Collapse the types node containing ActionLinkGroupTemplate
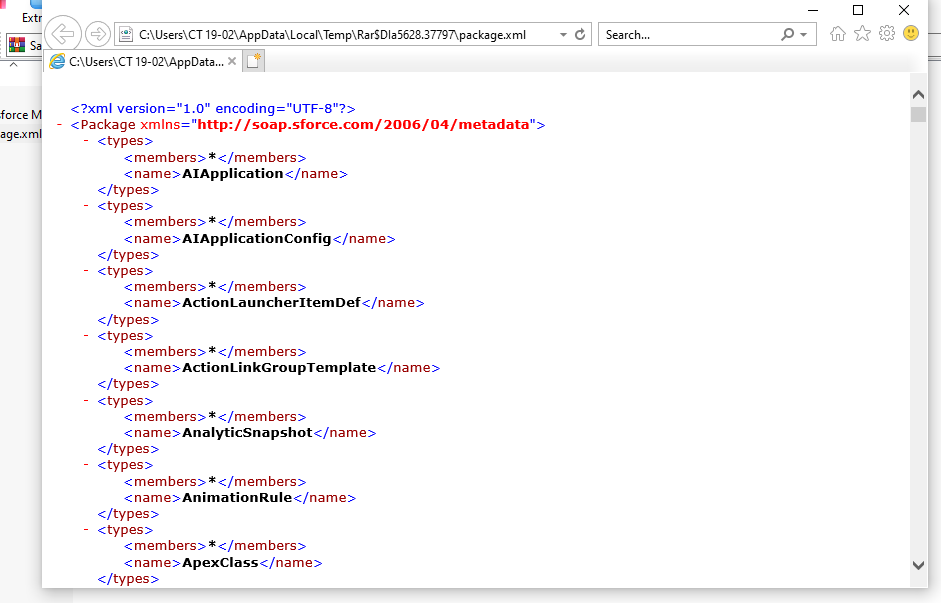The height and width of the screenshot is (603, 941). (86, 335)
